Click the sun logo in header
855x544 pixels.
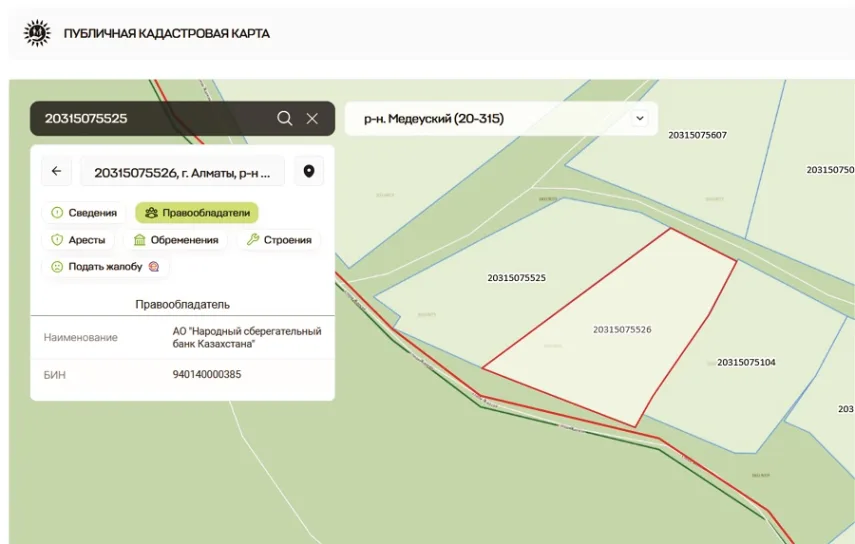(x=37, y=33)
